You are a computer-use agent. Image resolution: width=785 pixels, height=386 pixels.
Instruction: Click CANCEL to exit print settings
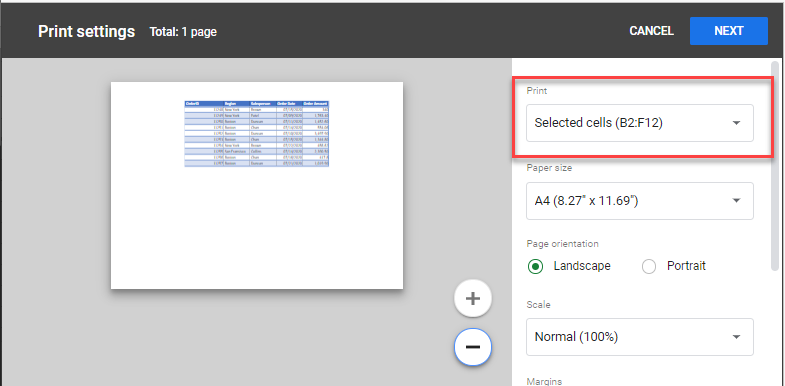[x=651, y=31]
